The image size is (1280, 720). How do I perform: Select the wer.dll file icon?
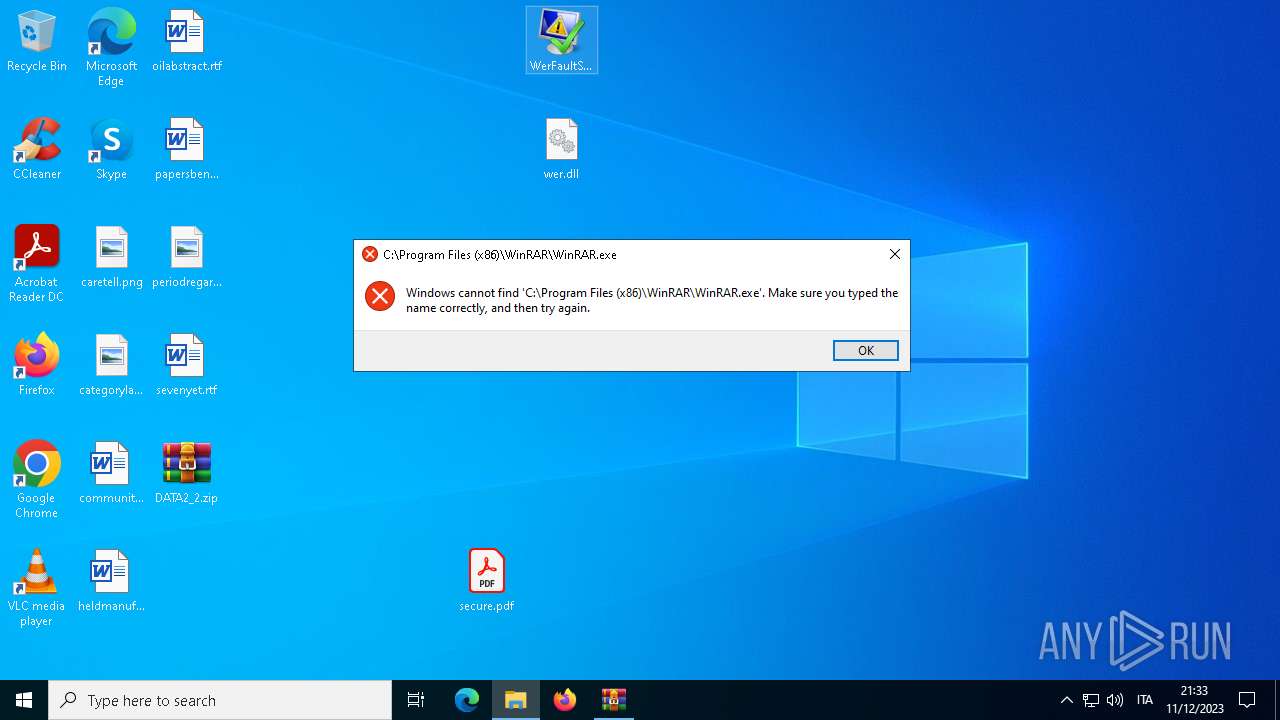(x=562, y=149)
